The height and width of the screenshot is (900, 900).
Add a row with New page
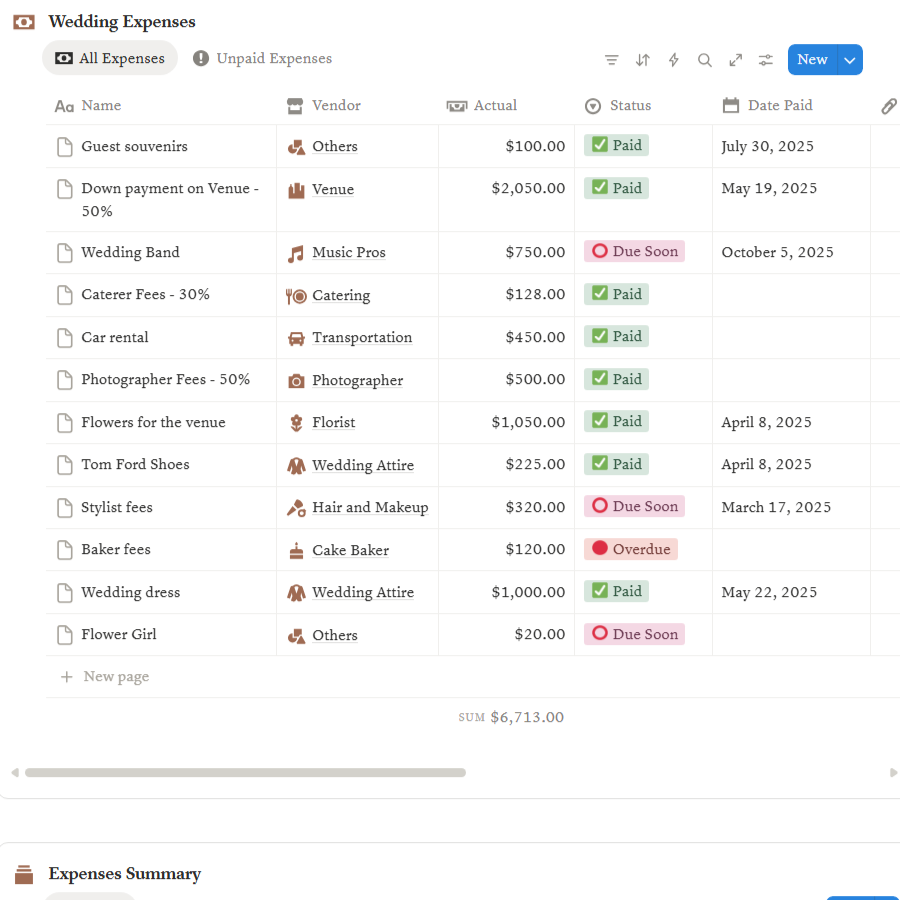pyautogui.click(x=115, y=677)
